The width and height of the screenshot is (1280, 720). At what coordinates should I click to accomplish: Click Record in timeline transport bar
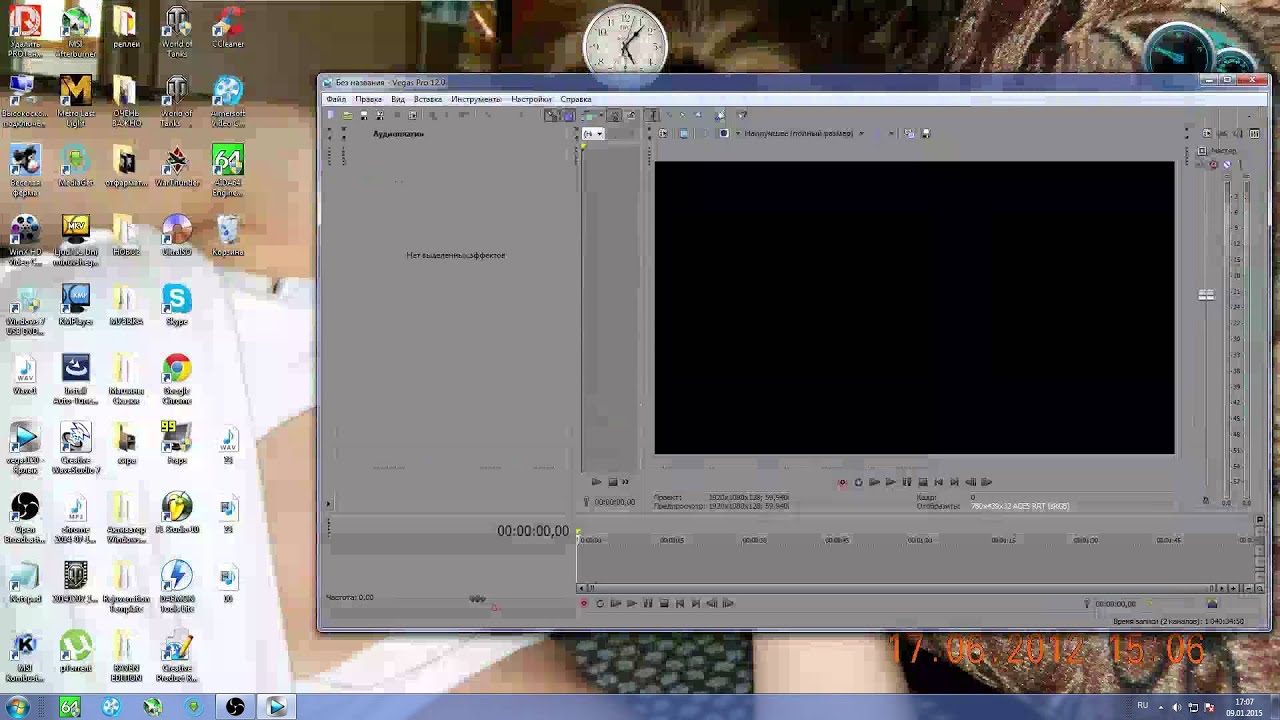tap(584, 603)
